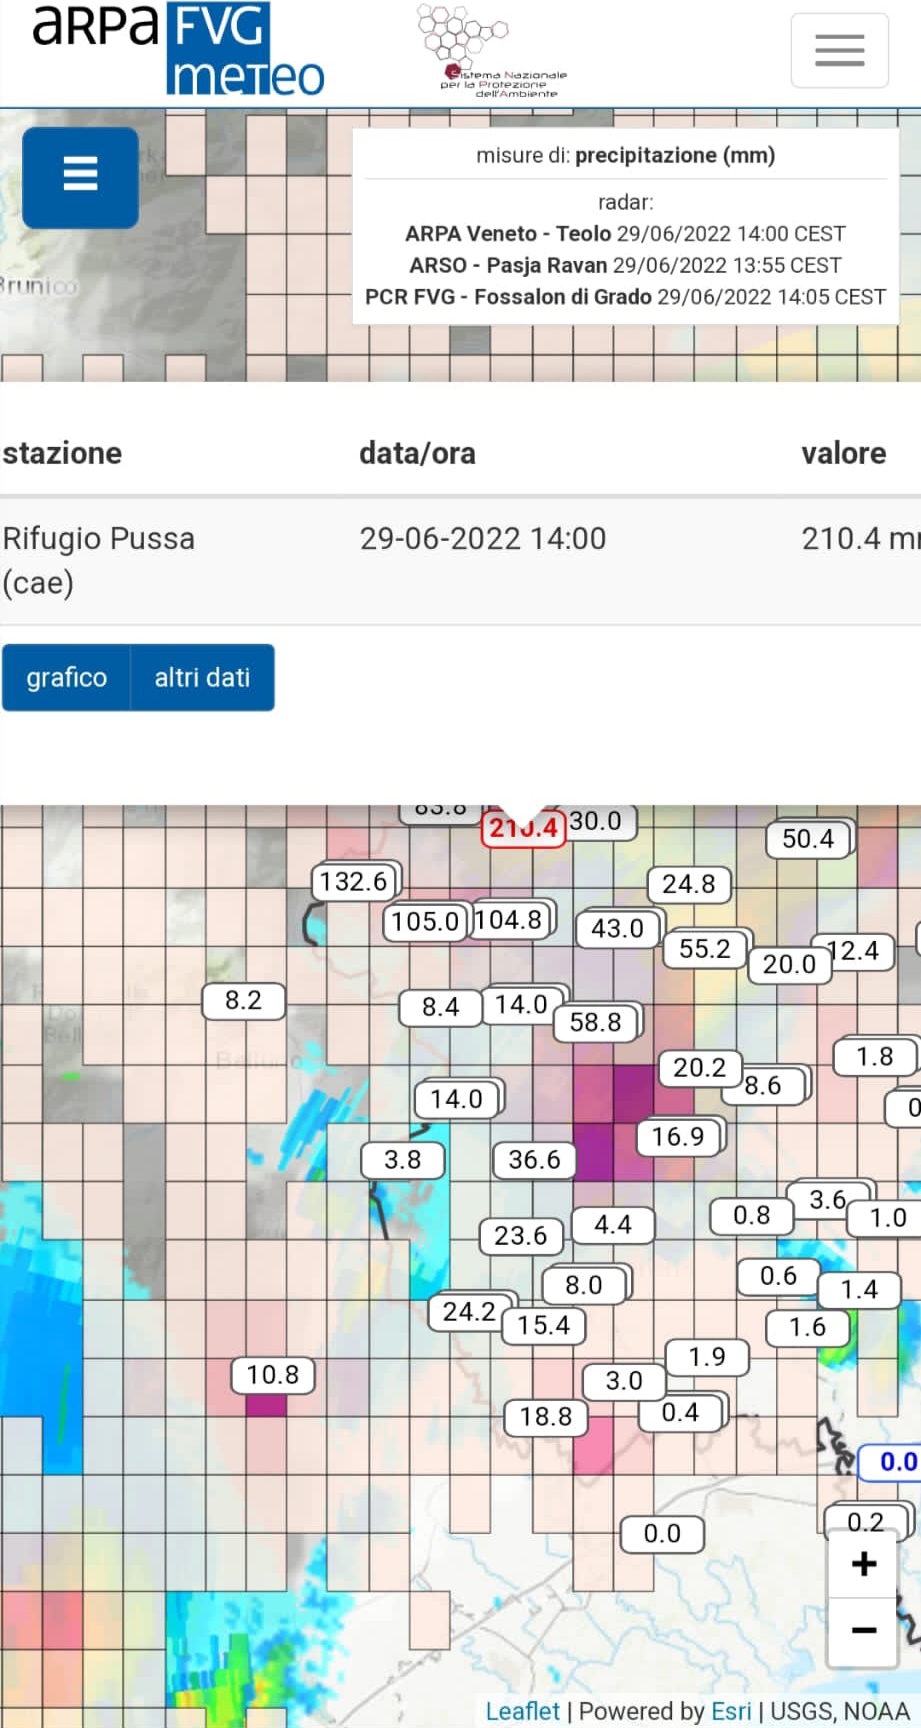The image size is (921, 1728).
Task: Select the 132.6 precipitation station marker
Action: point(354,881)
